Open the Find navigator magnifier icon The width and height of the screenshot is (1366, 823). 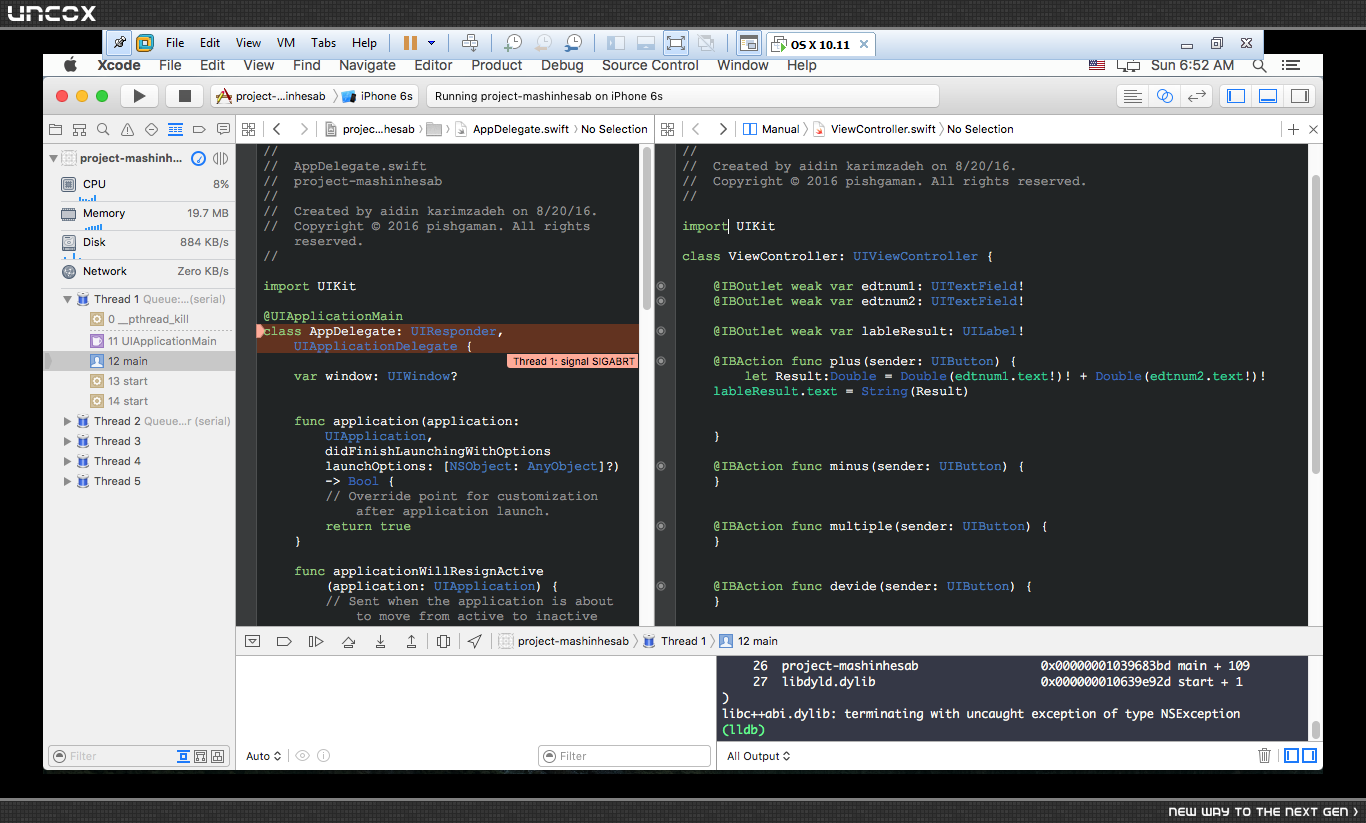click(104, 129)
